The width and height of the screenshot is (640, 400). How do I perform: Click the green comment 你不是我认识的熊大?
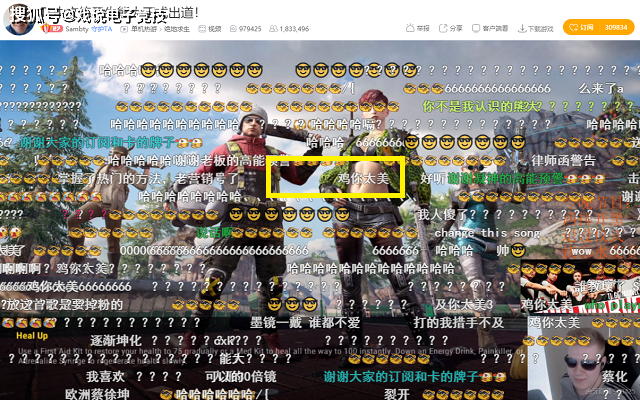[482, 107]
